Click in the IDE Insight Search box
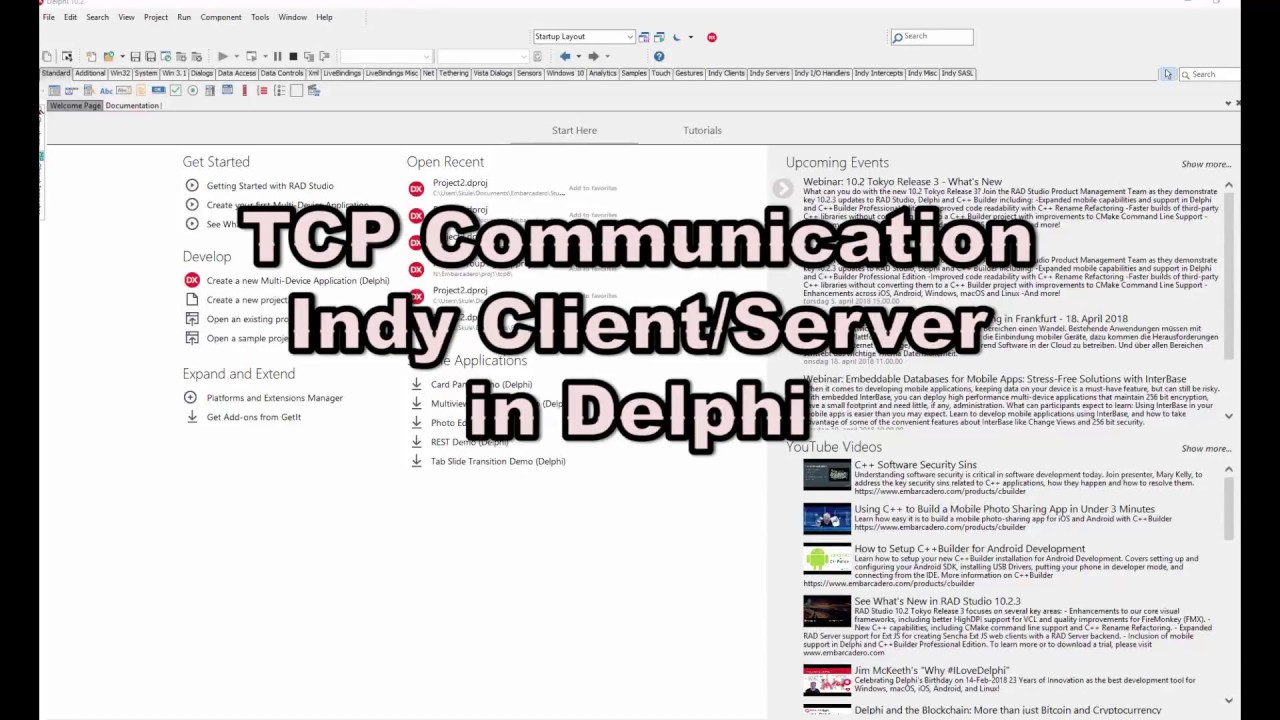 931,37
